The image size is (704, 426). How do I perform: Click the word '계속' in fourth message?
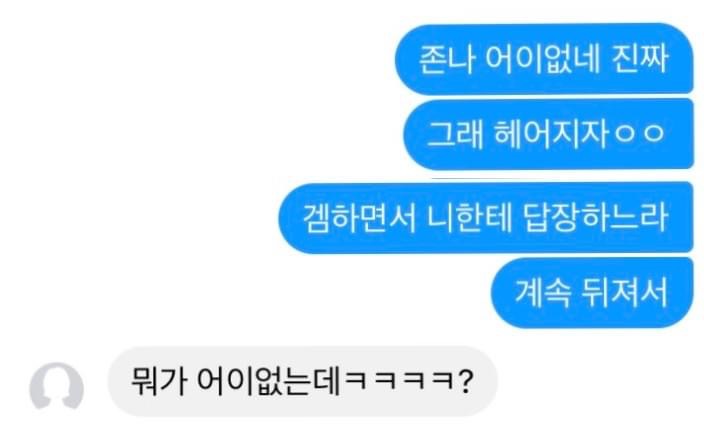click(542, 293)
